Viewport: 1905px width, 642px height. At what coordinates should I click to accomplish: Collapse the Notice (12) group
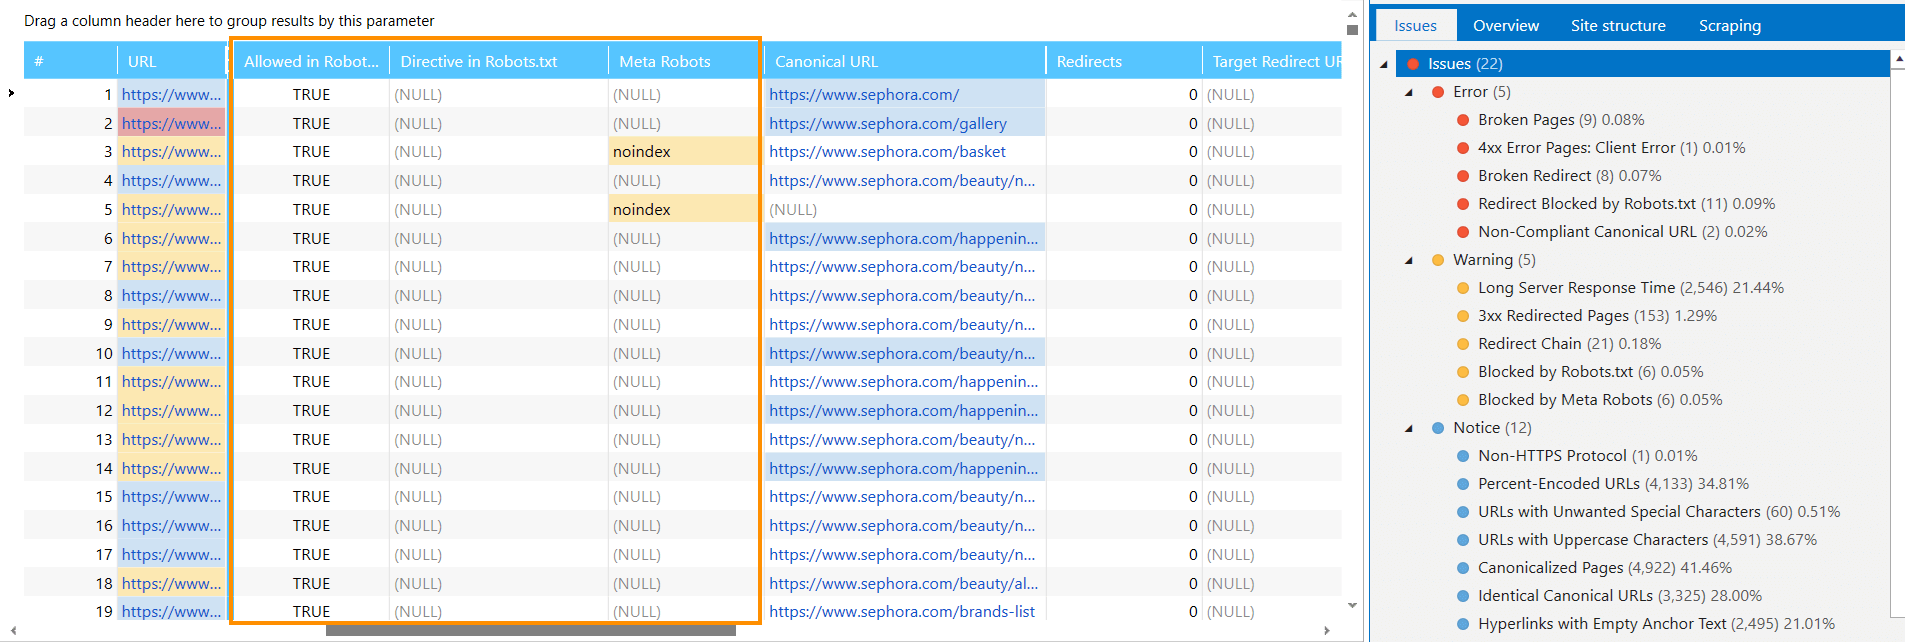pyautogui.click(x=1409, y=428)
